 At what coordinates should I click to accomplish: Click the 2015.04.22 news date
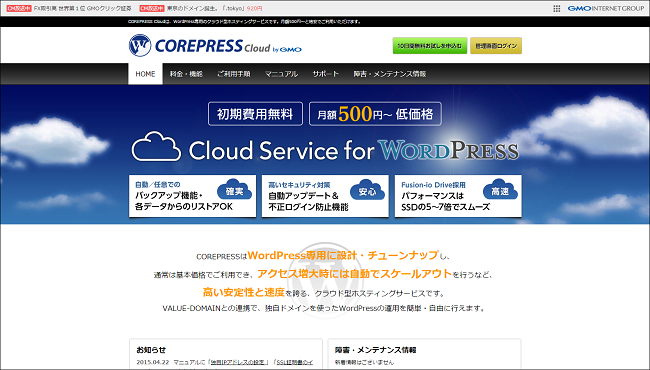[153, 362]
